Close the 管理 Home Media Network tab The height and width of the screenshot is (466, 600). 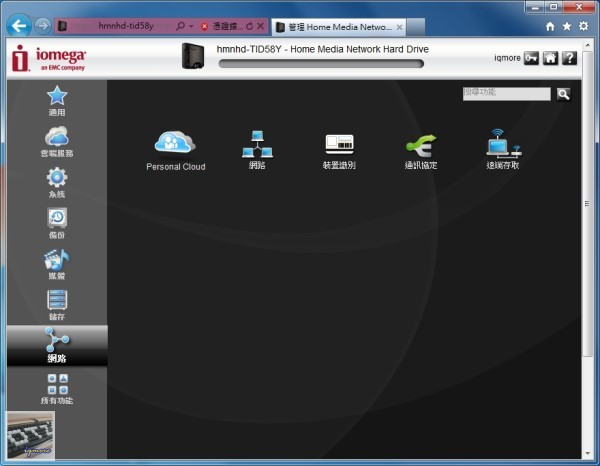pos(399,27)
